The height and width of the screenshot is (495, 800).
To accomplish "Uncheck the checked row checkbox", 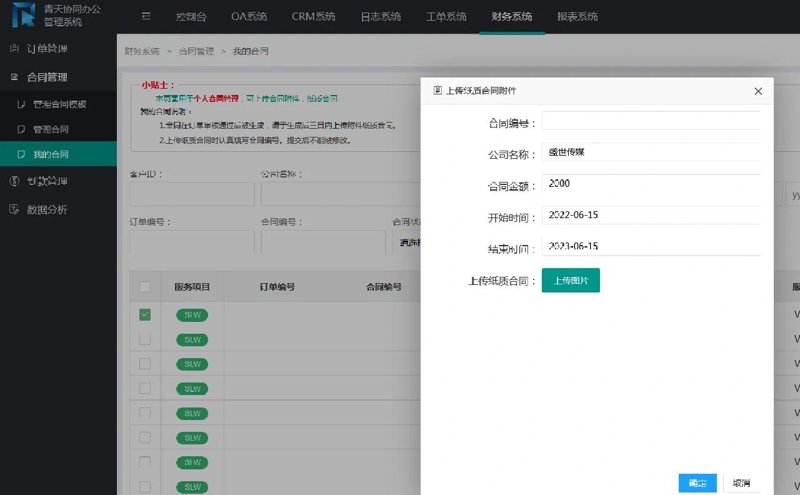I will (145, 314).
